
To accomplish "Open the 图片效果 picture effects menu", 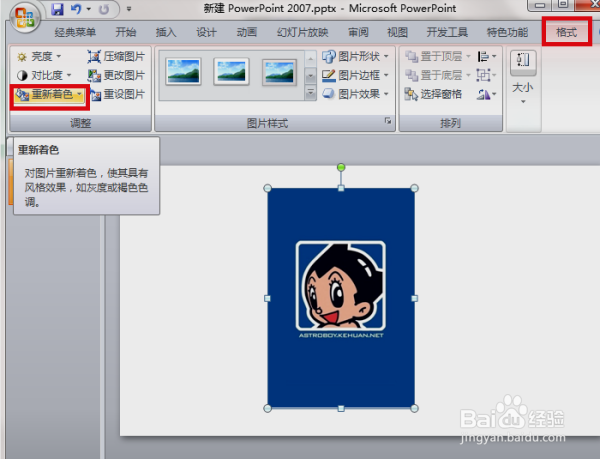I will [x=355, y=94].
